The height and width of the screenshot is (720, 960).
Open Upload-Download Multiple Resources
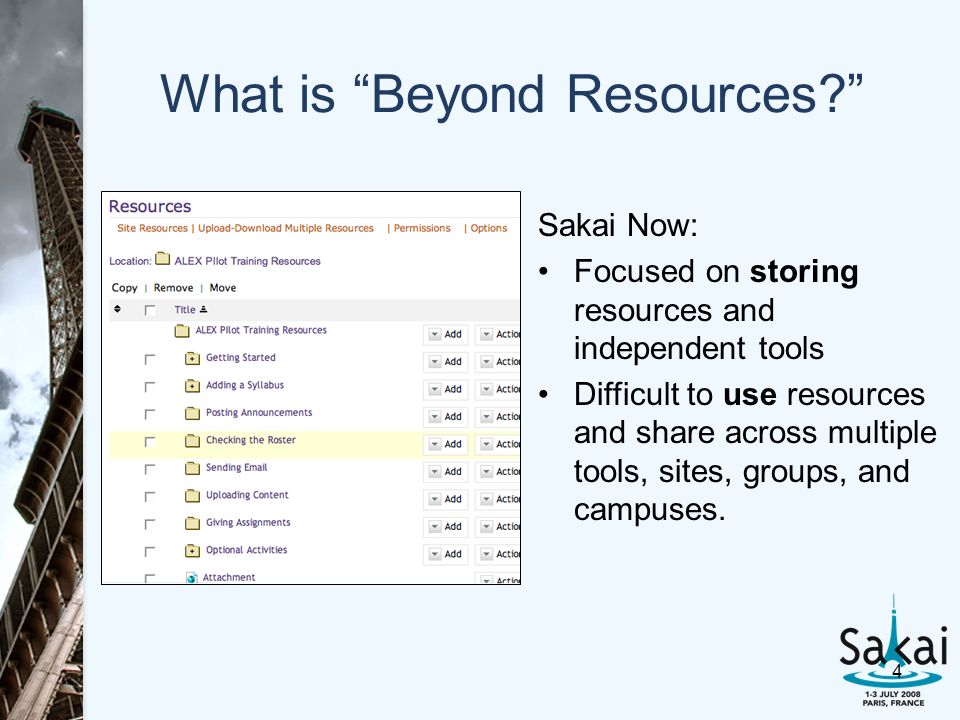[286, 228]
